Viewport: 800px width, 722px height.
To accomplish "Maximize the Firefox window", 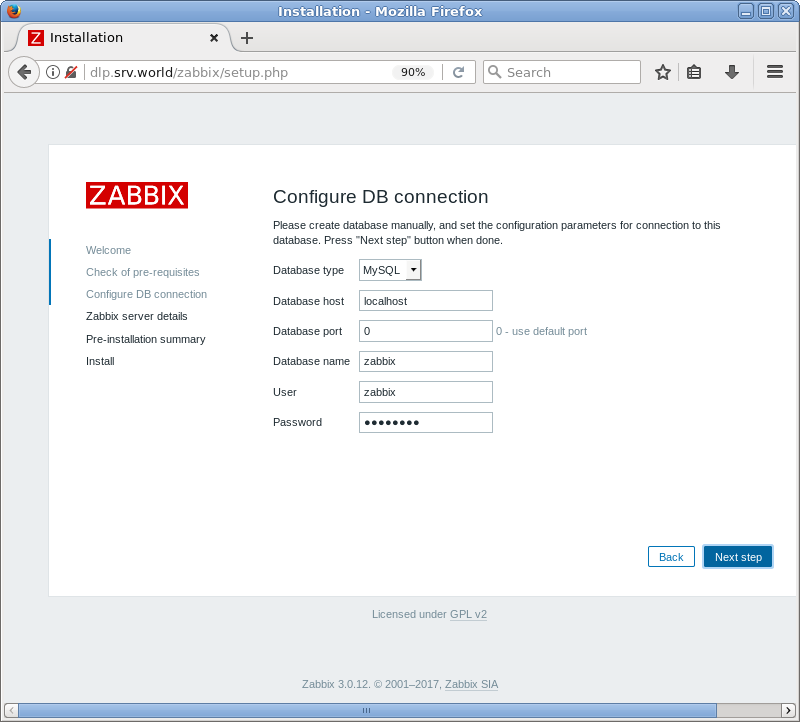I will click(x=766, y=11).
